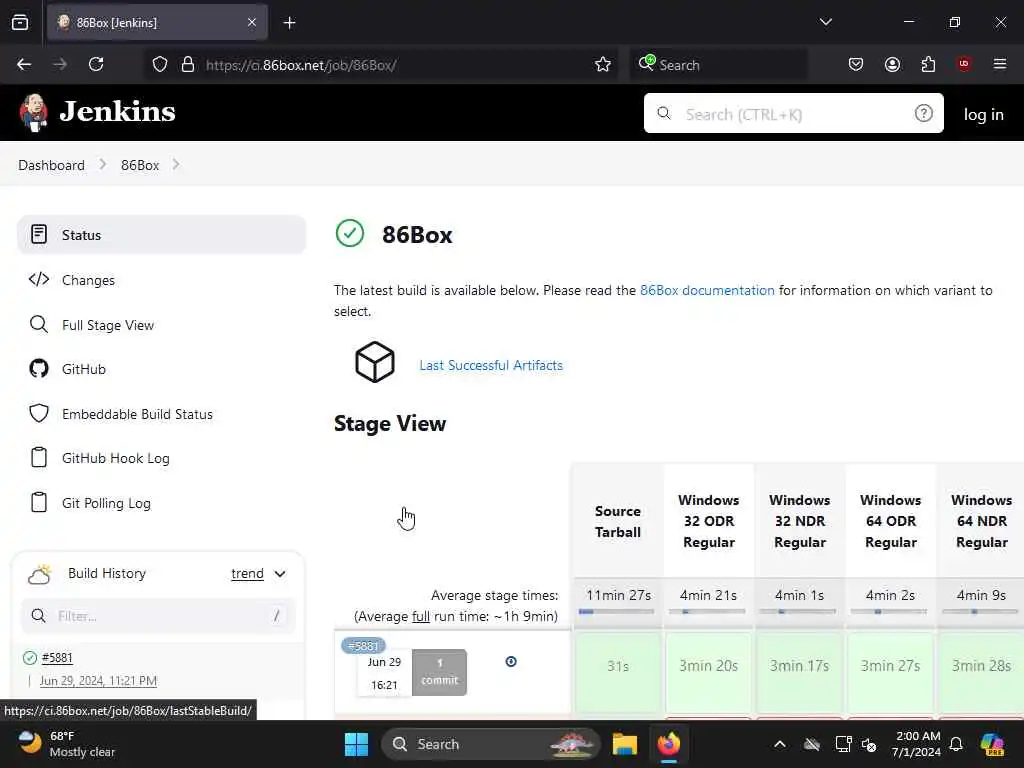Screen dimensions: 1024x768
Task: Expand the Dashboard breadcrumb chevron
Action: tap(103, 165)
